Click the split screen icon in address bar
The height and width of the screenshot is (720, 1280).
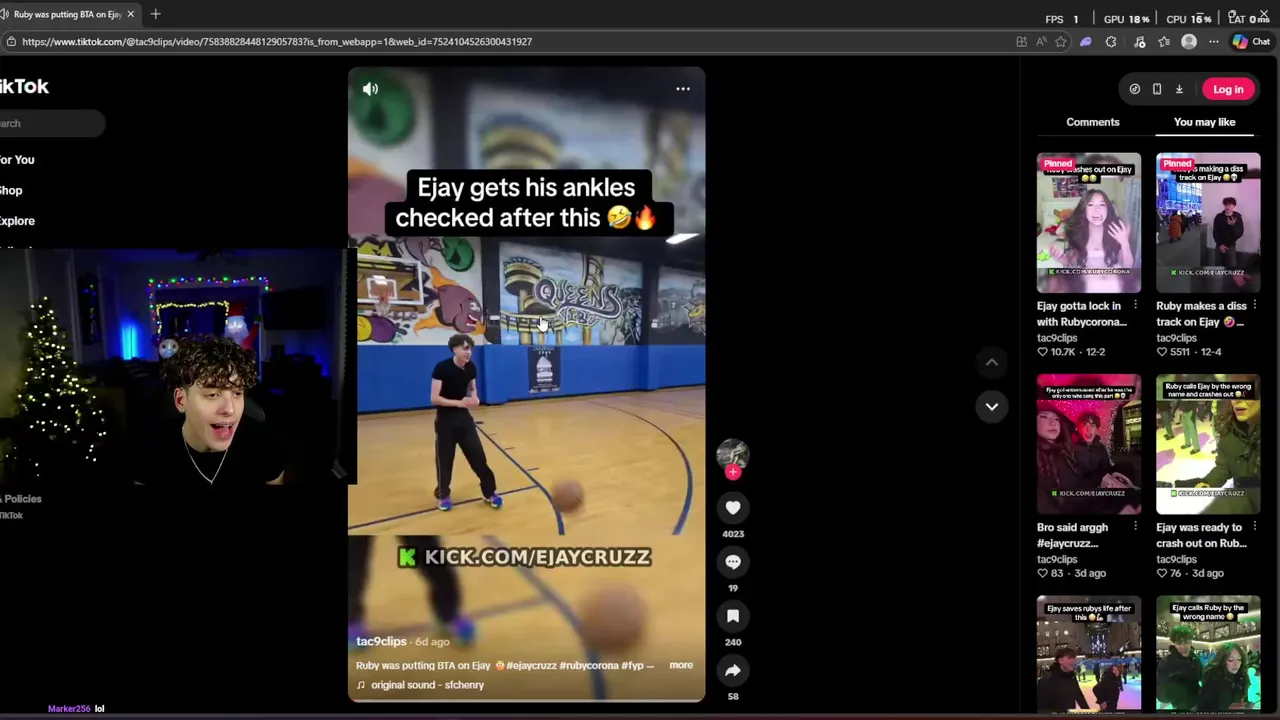click(1021, 42)
